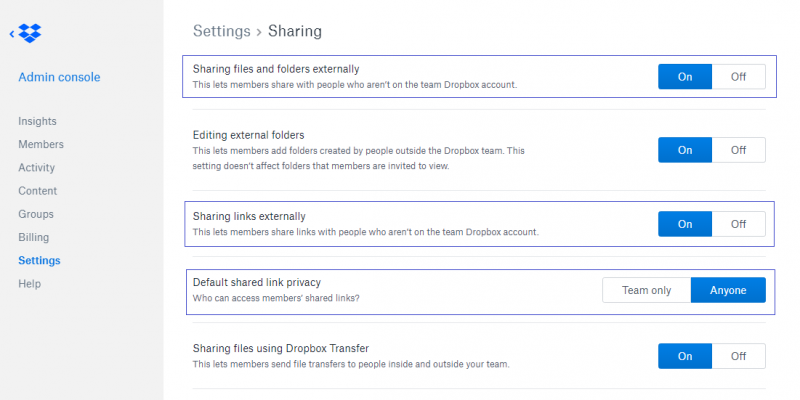Click the back chevron beside Dropbox logo
Image resolution: width=800 pixels, height=400 pixels.
tap(12, 35)
